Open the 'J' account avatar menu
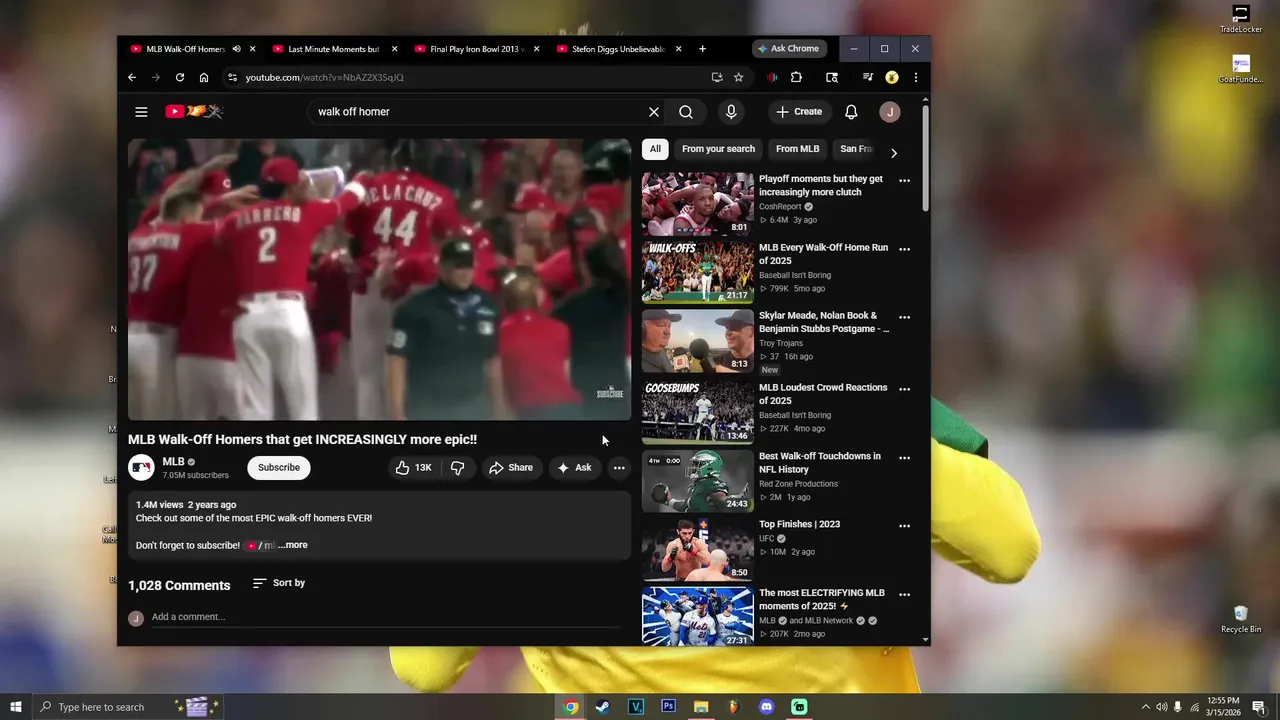This screenshot has height=720, width=1280. pyautogui.click(x=890, y=112)
